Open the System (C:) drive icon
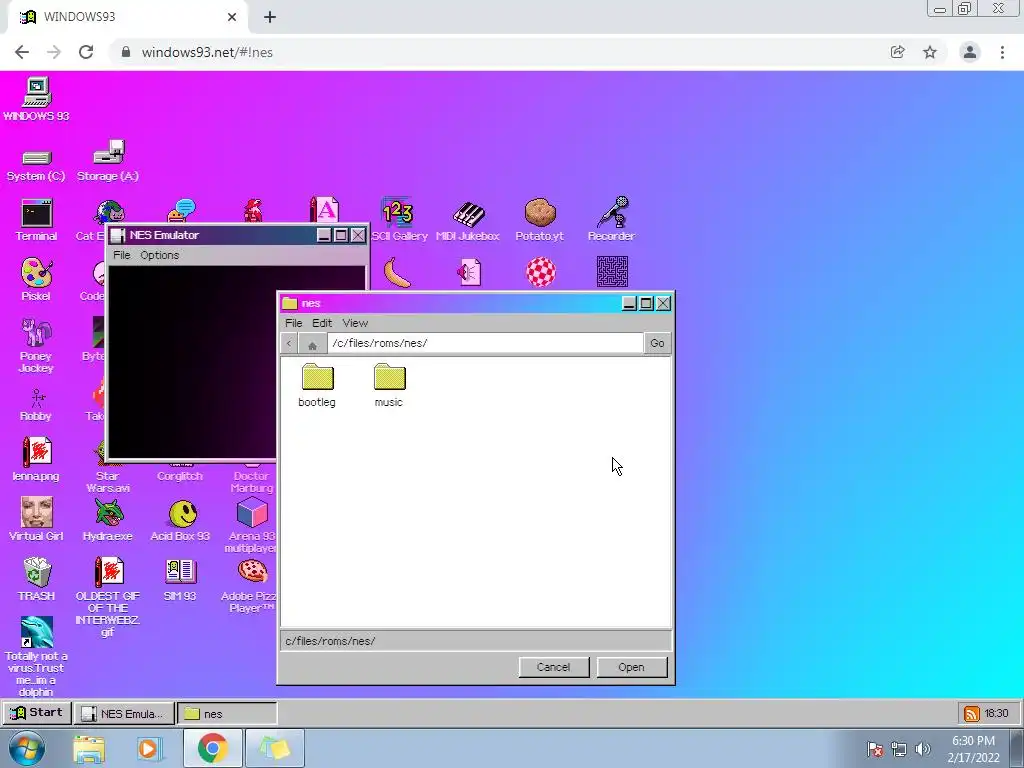Viewport: 1024px width, 768px height. (36, 164)
